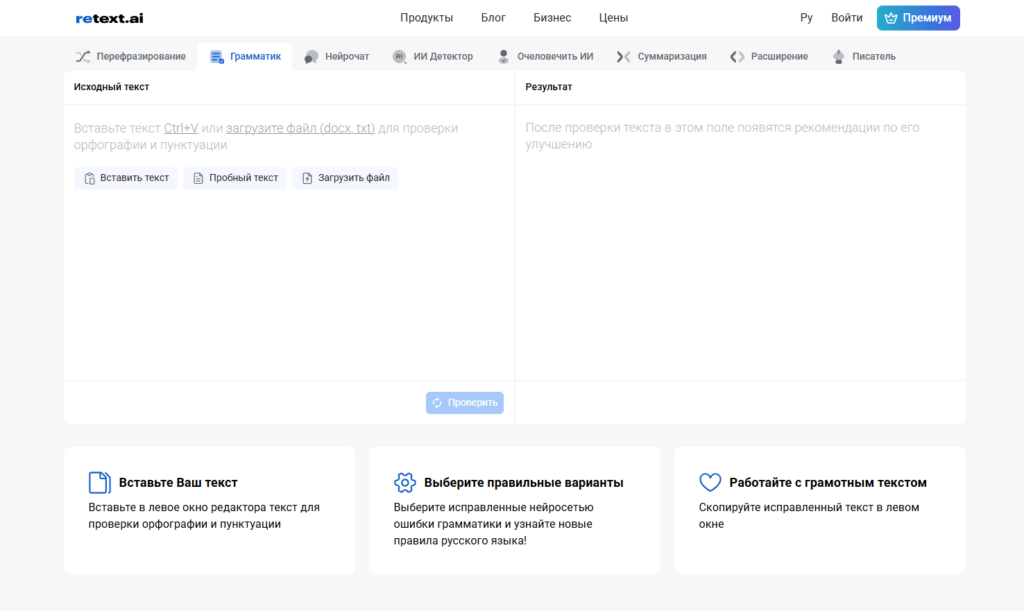The width and height of the screenshot is (1024, 611).
Task: Click the document icon on Пробный текст
Action: point(199,178)
